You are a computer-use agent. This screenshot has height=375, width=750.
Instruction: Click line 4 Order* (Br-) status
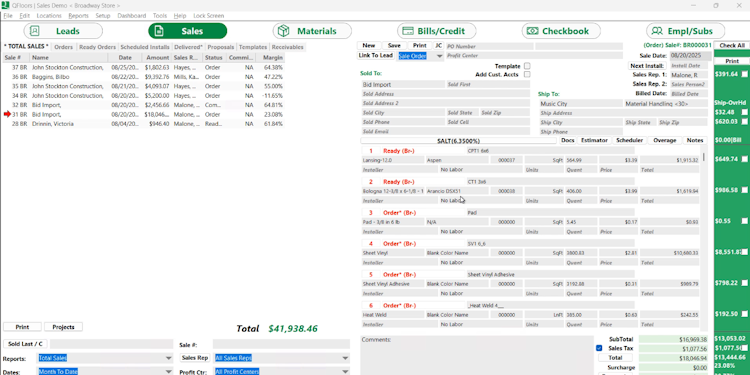click(399, 244)
